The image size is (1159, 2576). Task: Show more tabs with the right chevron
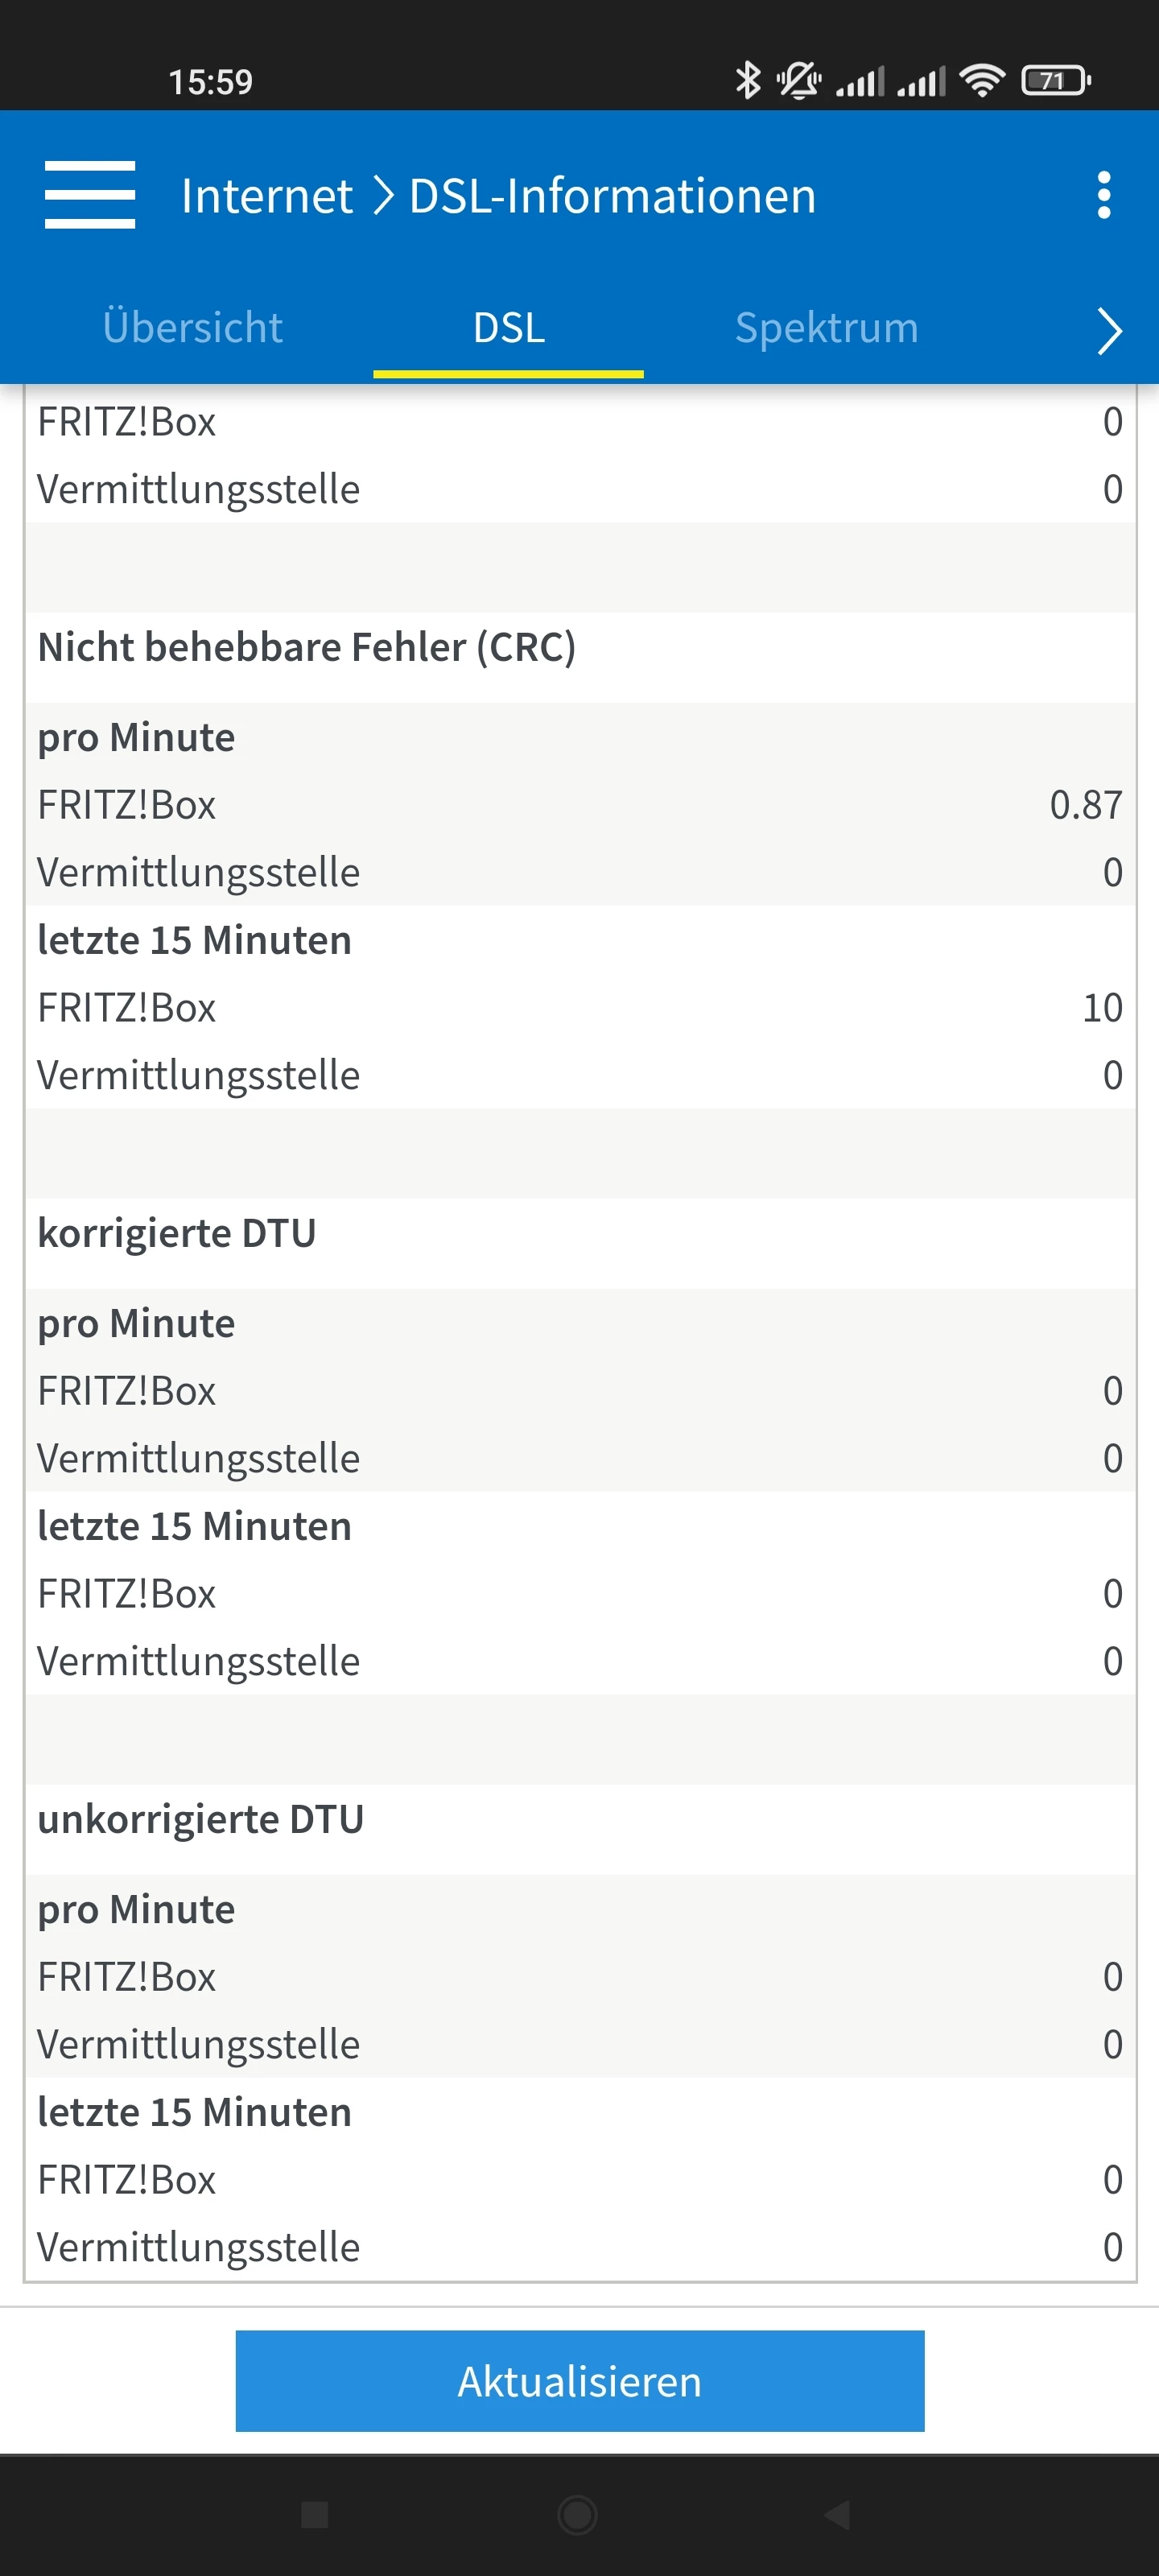pyautogui.click(x=1109, y=331)
